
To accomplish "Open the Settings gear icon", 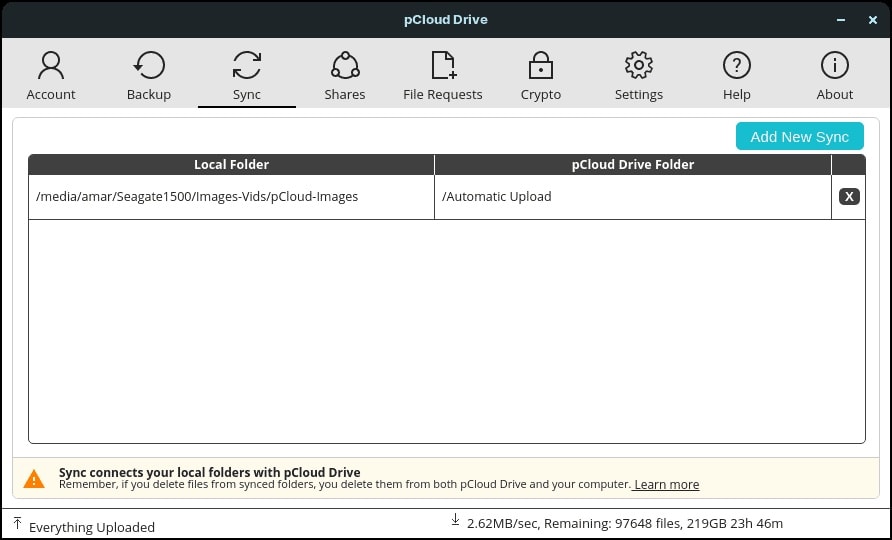I will coord(639,65).
